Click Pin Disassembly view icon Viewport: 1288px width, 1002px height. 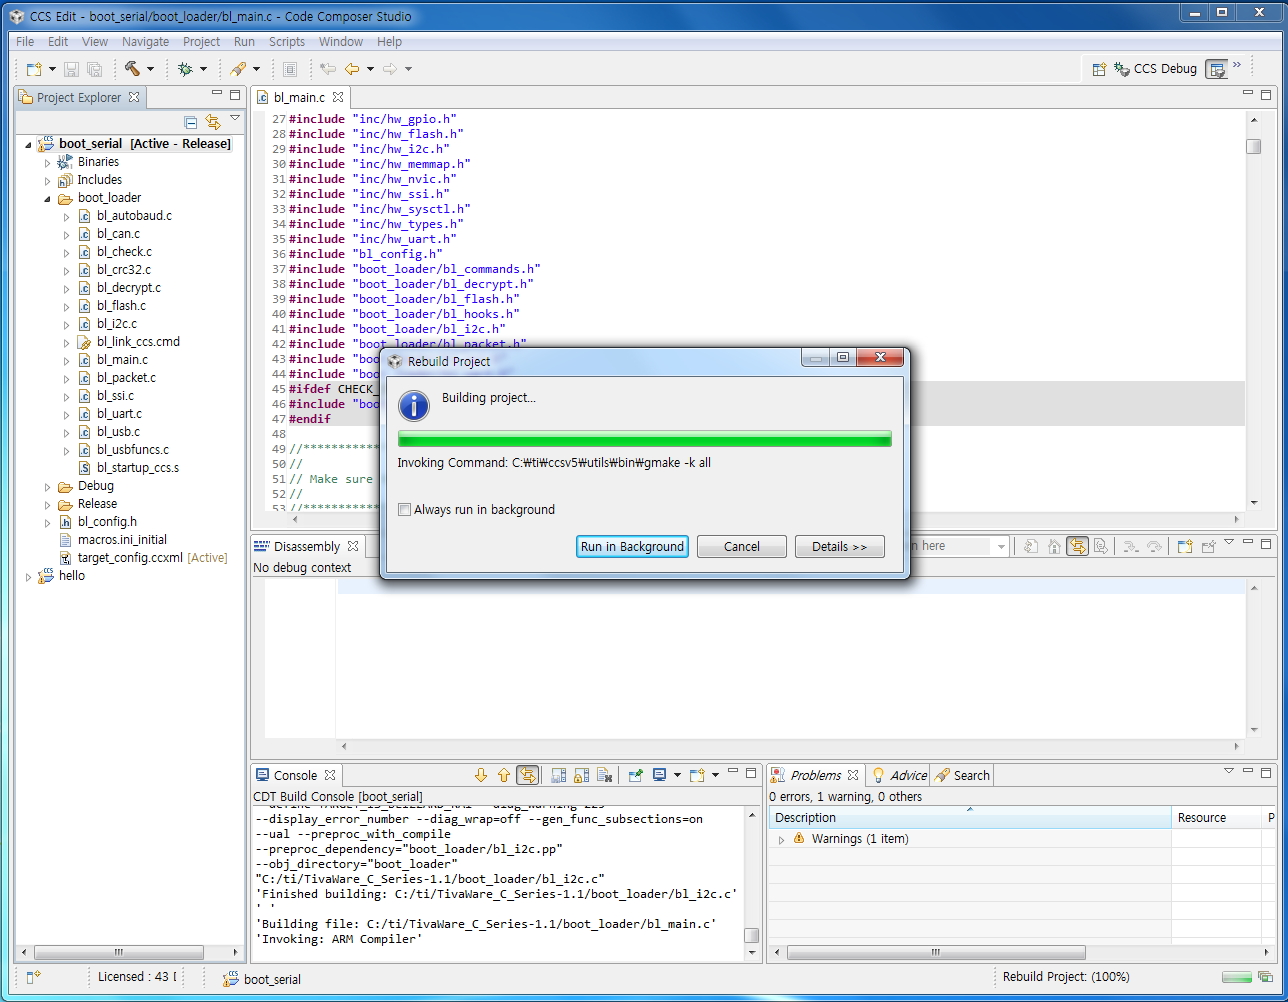(1208, 546)
